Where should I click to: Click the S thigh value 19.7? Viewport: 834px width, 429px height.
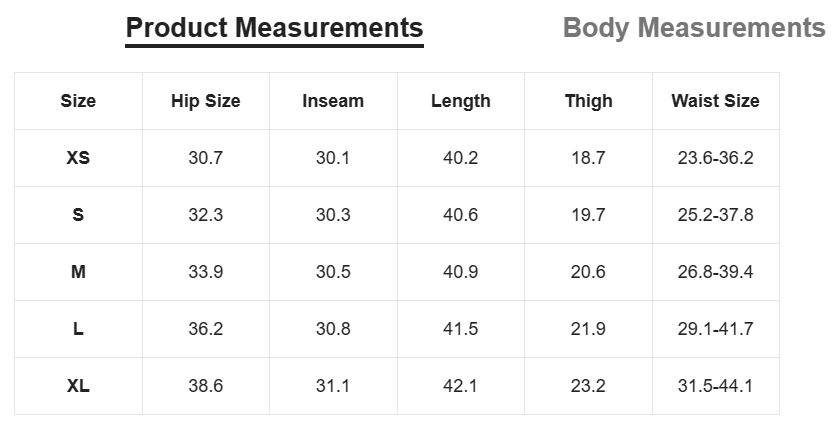tap(588, 215)
